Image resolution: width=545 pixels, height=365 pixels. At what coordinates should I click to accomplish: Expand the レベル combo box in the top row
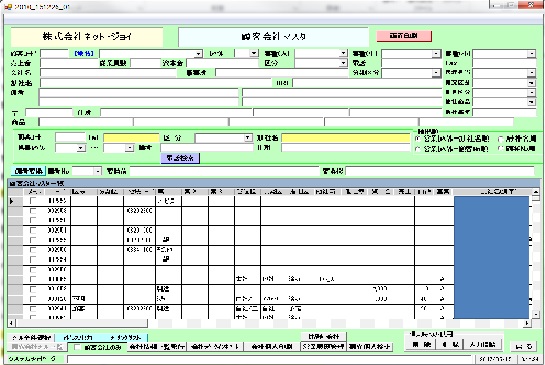(x=254, y=53)
